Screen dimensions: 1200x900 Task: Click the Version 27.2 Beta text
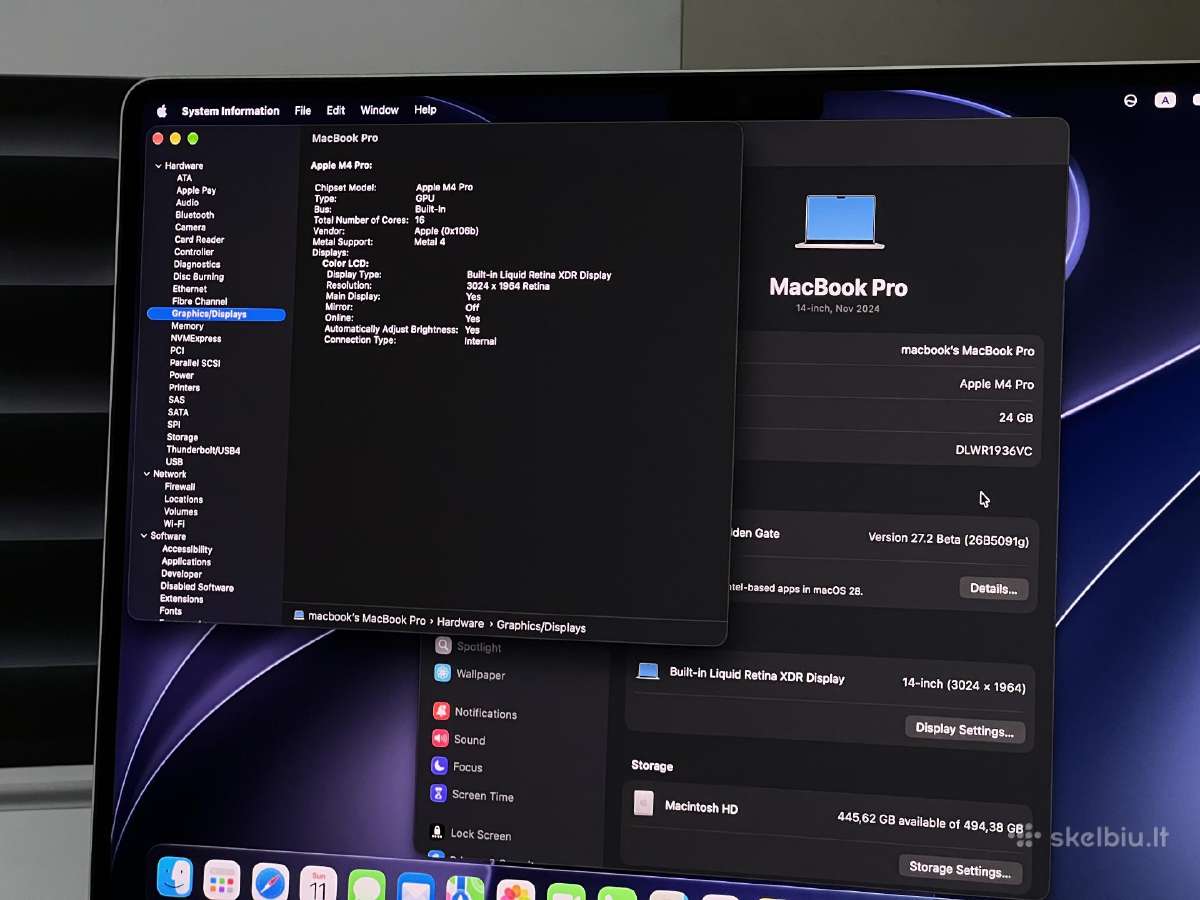pyautogui.click(x=948, y=539)
